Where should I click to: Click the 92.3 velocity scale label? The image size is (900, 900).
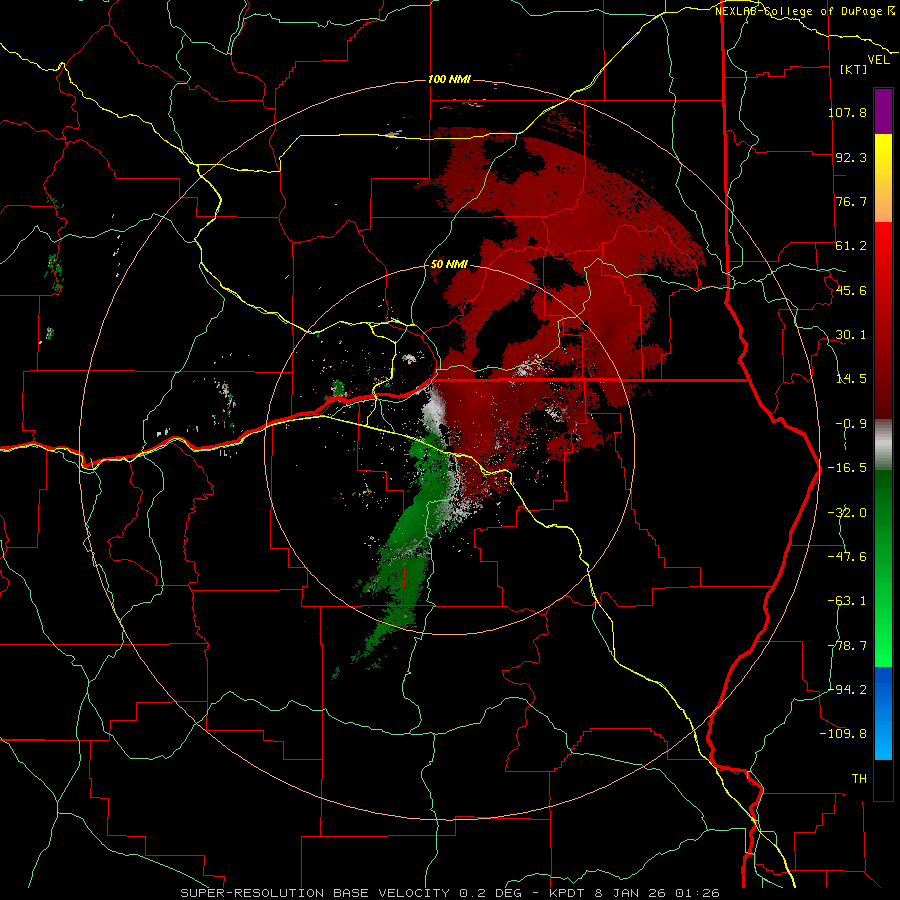click(851, 157)
